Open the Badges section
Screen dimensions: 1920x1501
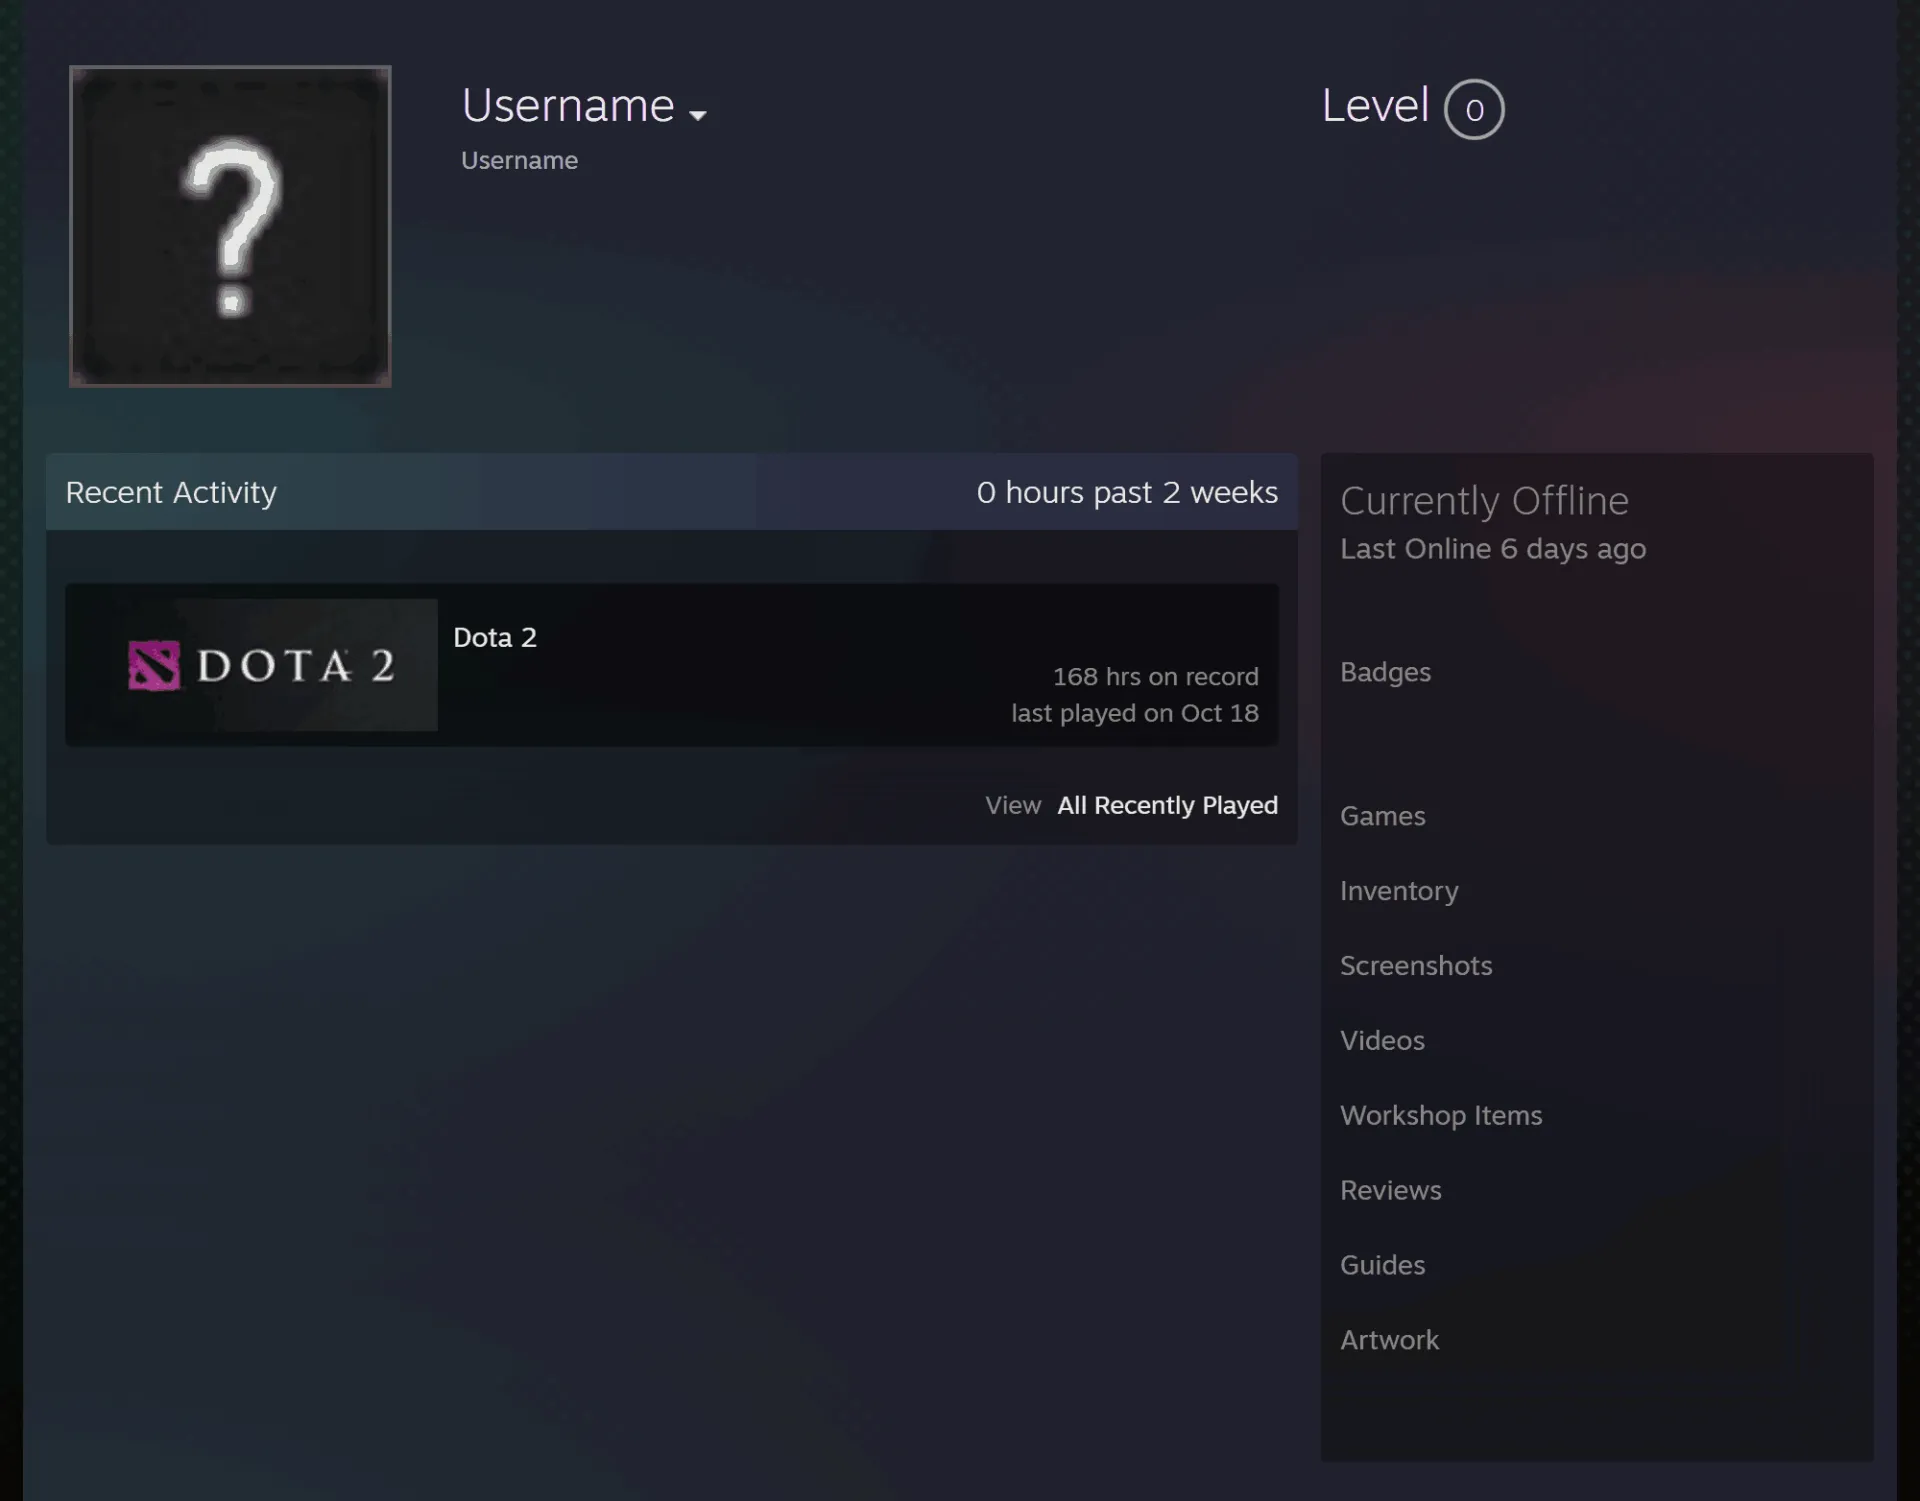coord(1385,672)
